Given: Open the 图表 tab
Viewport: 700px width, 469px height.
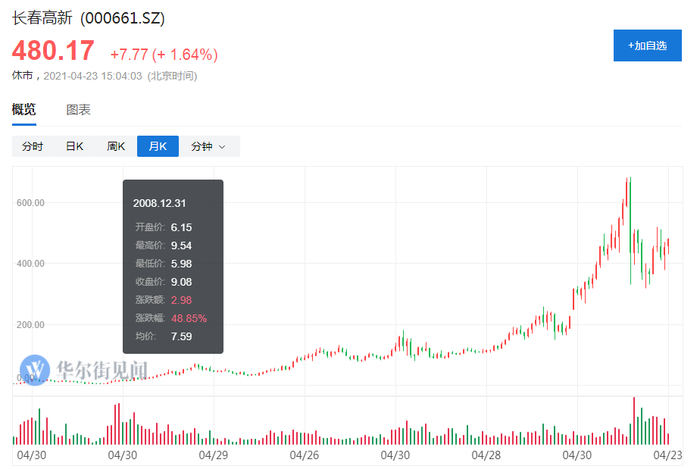Looking at the screenshot, I should (78, 110).
